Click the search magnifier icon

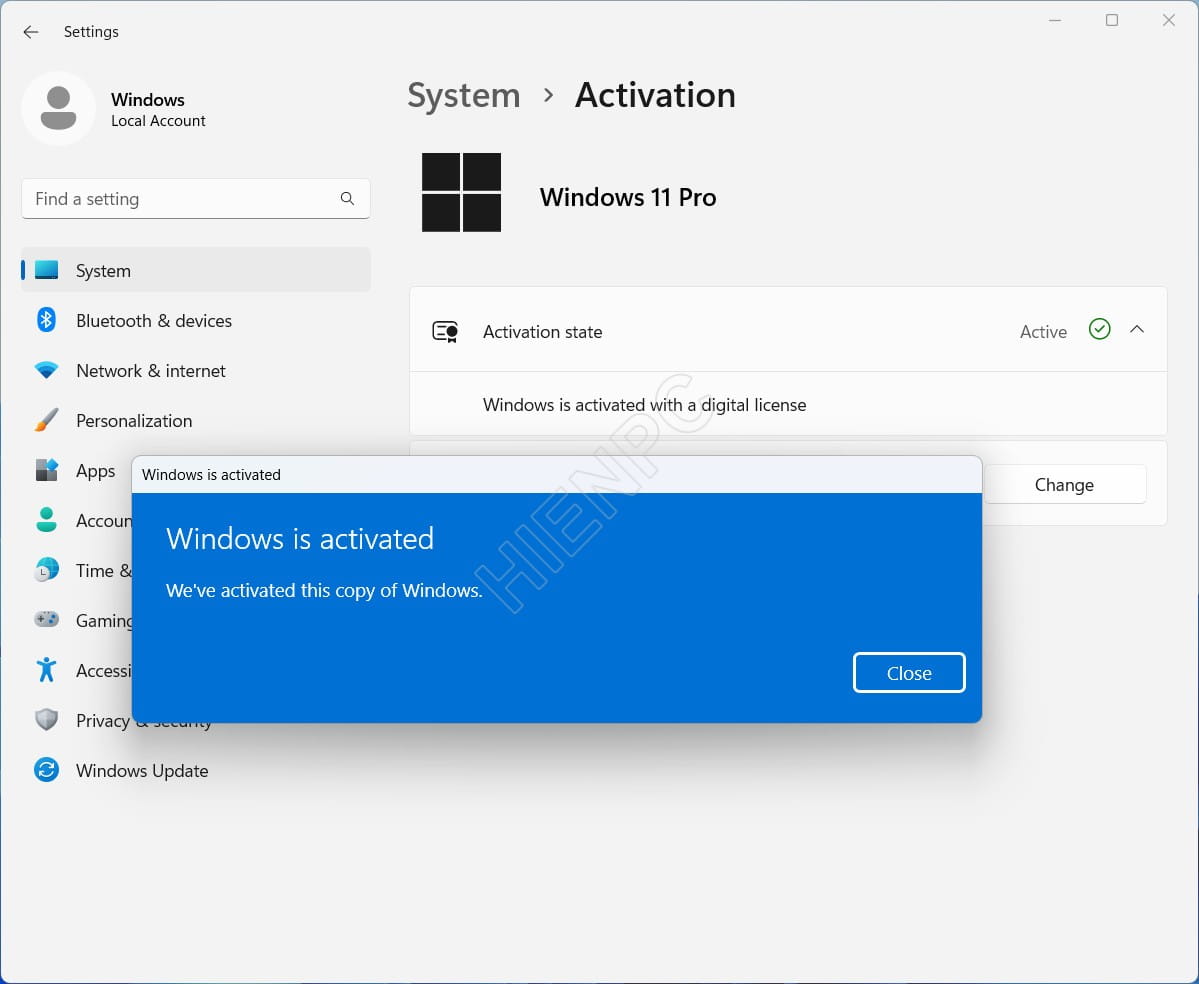[x=347, y=199]
